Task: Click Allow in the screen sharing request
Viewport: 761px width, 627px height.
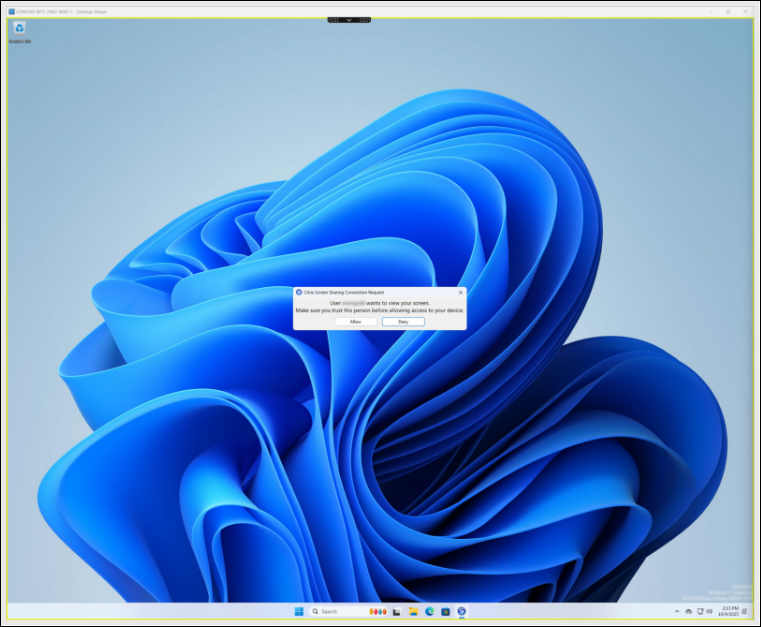Action: pos(356,322)
